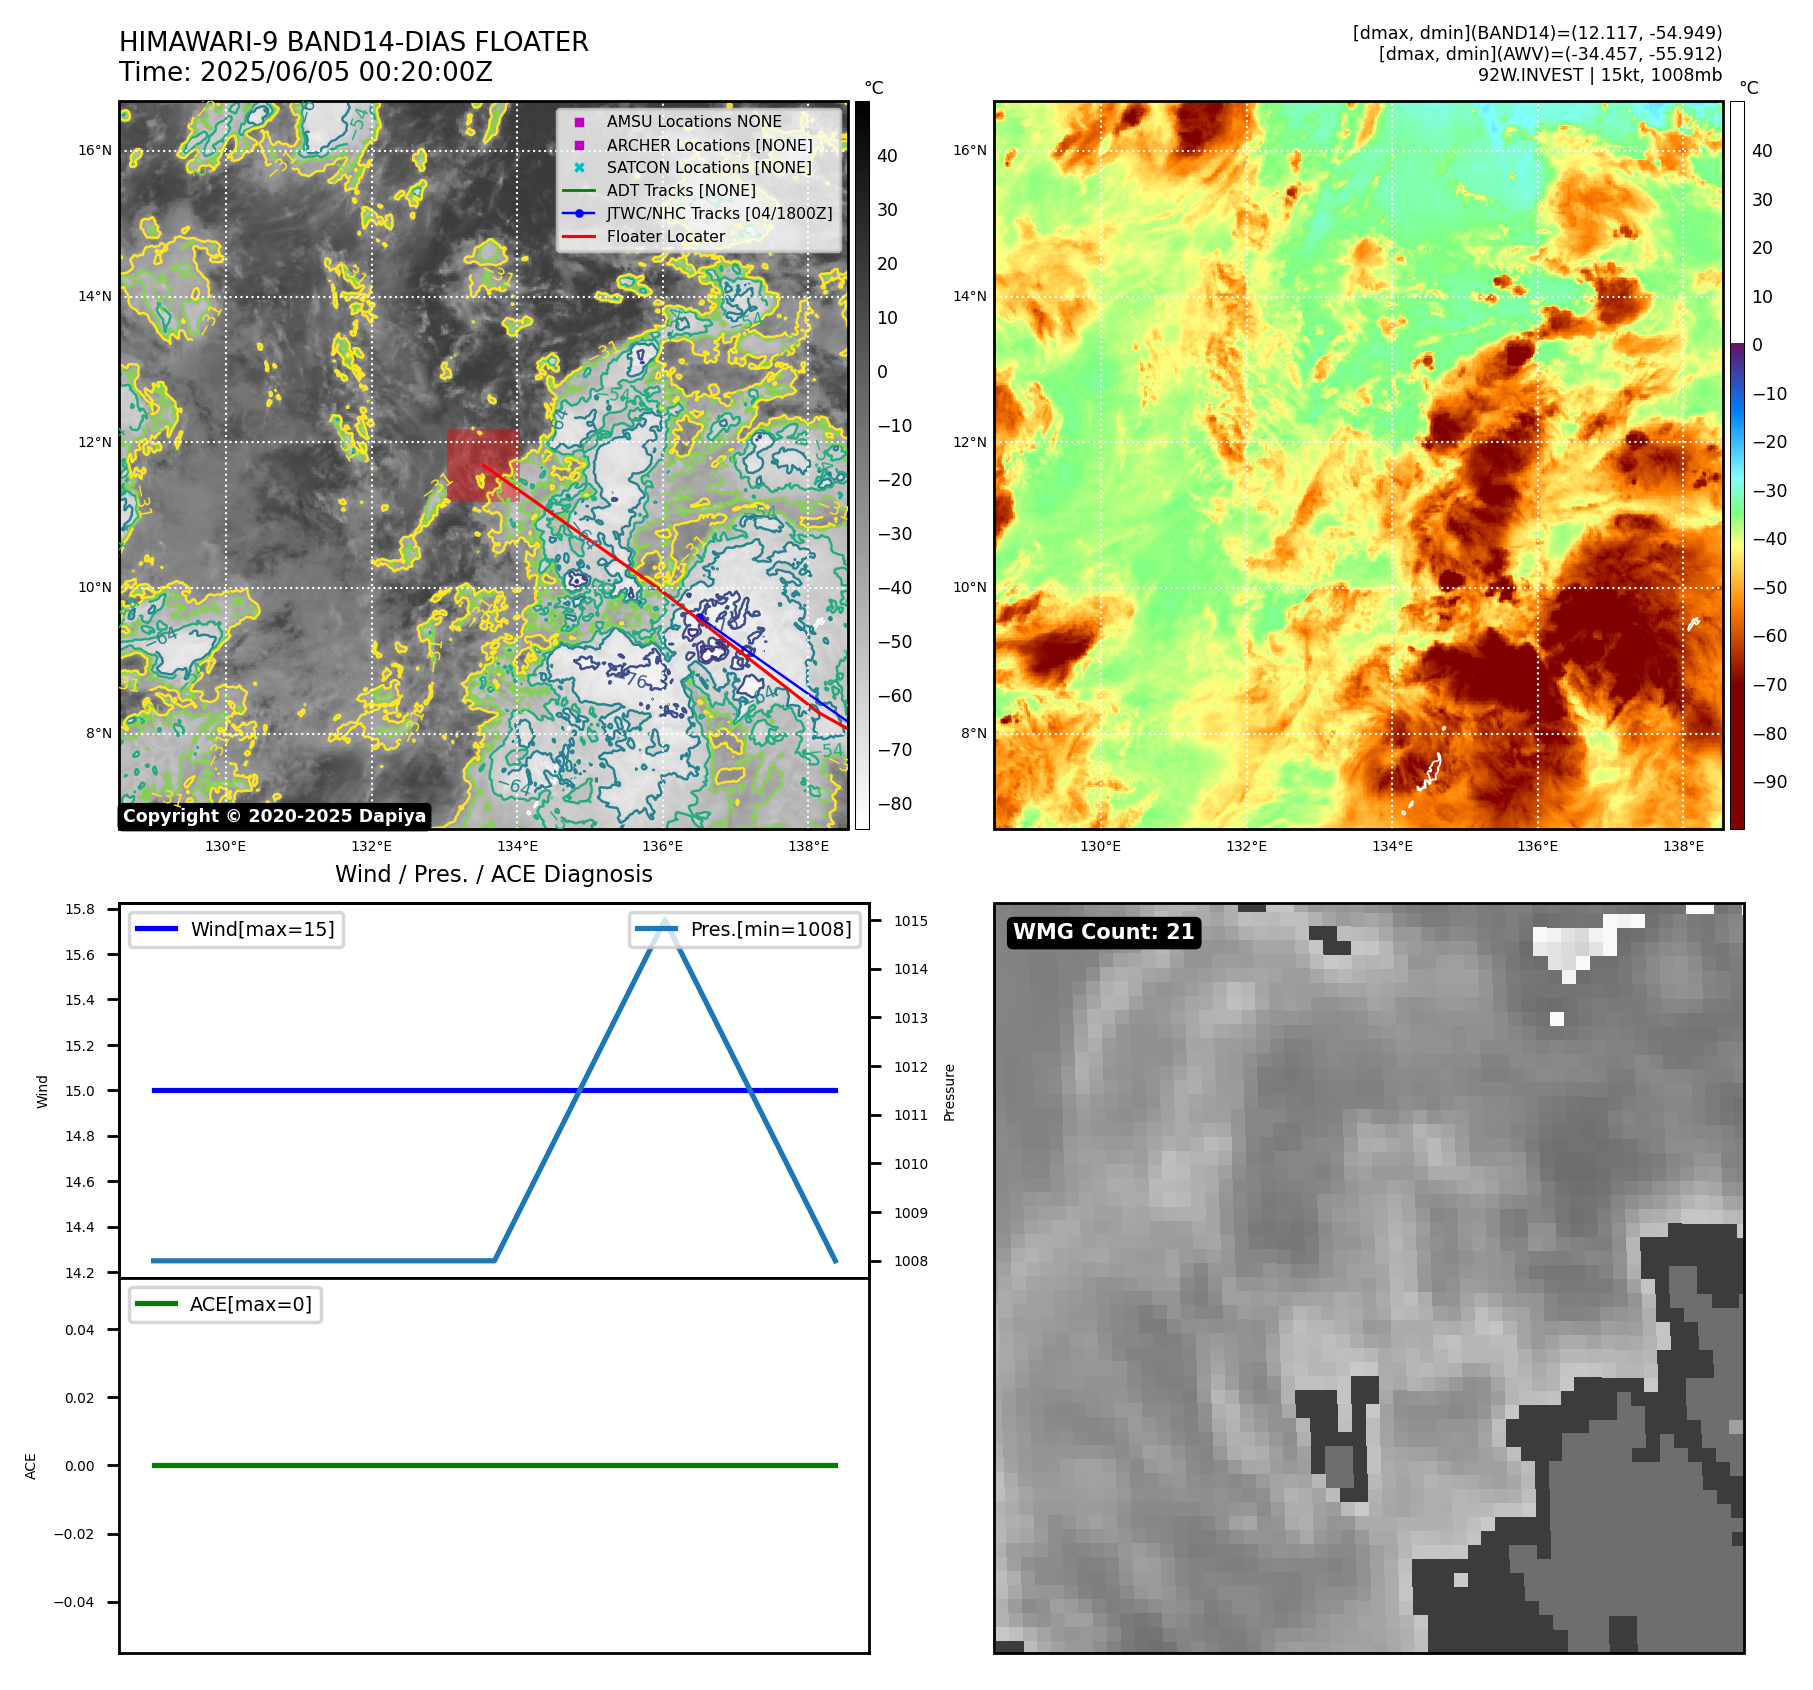This screenshot has width=1813, height=1690.
Task: Click the Wind axis label
Action: 42,1091
